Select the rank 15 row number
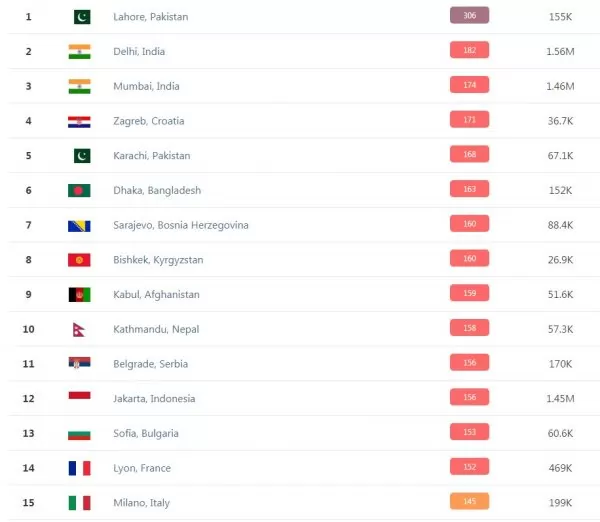 pyautogui.click(x=28, y=502)
